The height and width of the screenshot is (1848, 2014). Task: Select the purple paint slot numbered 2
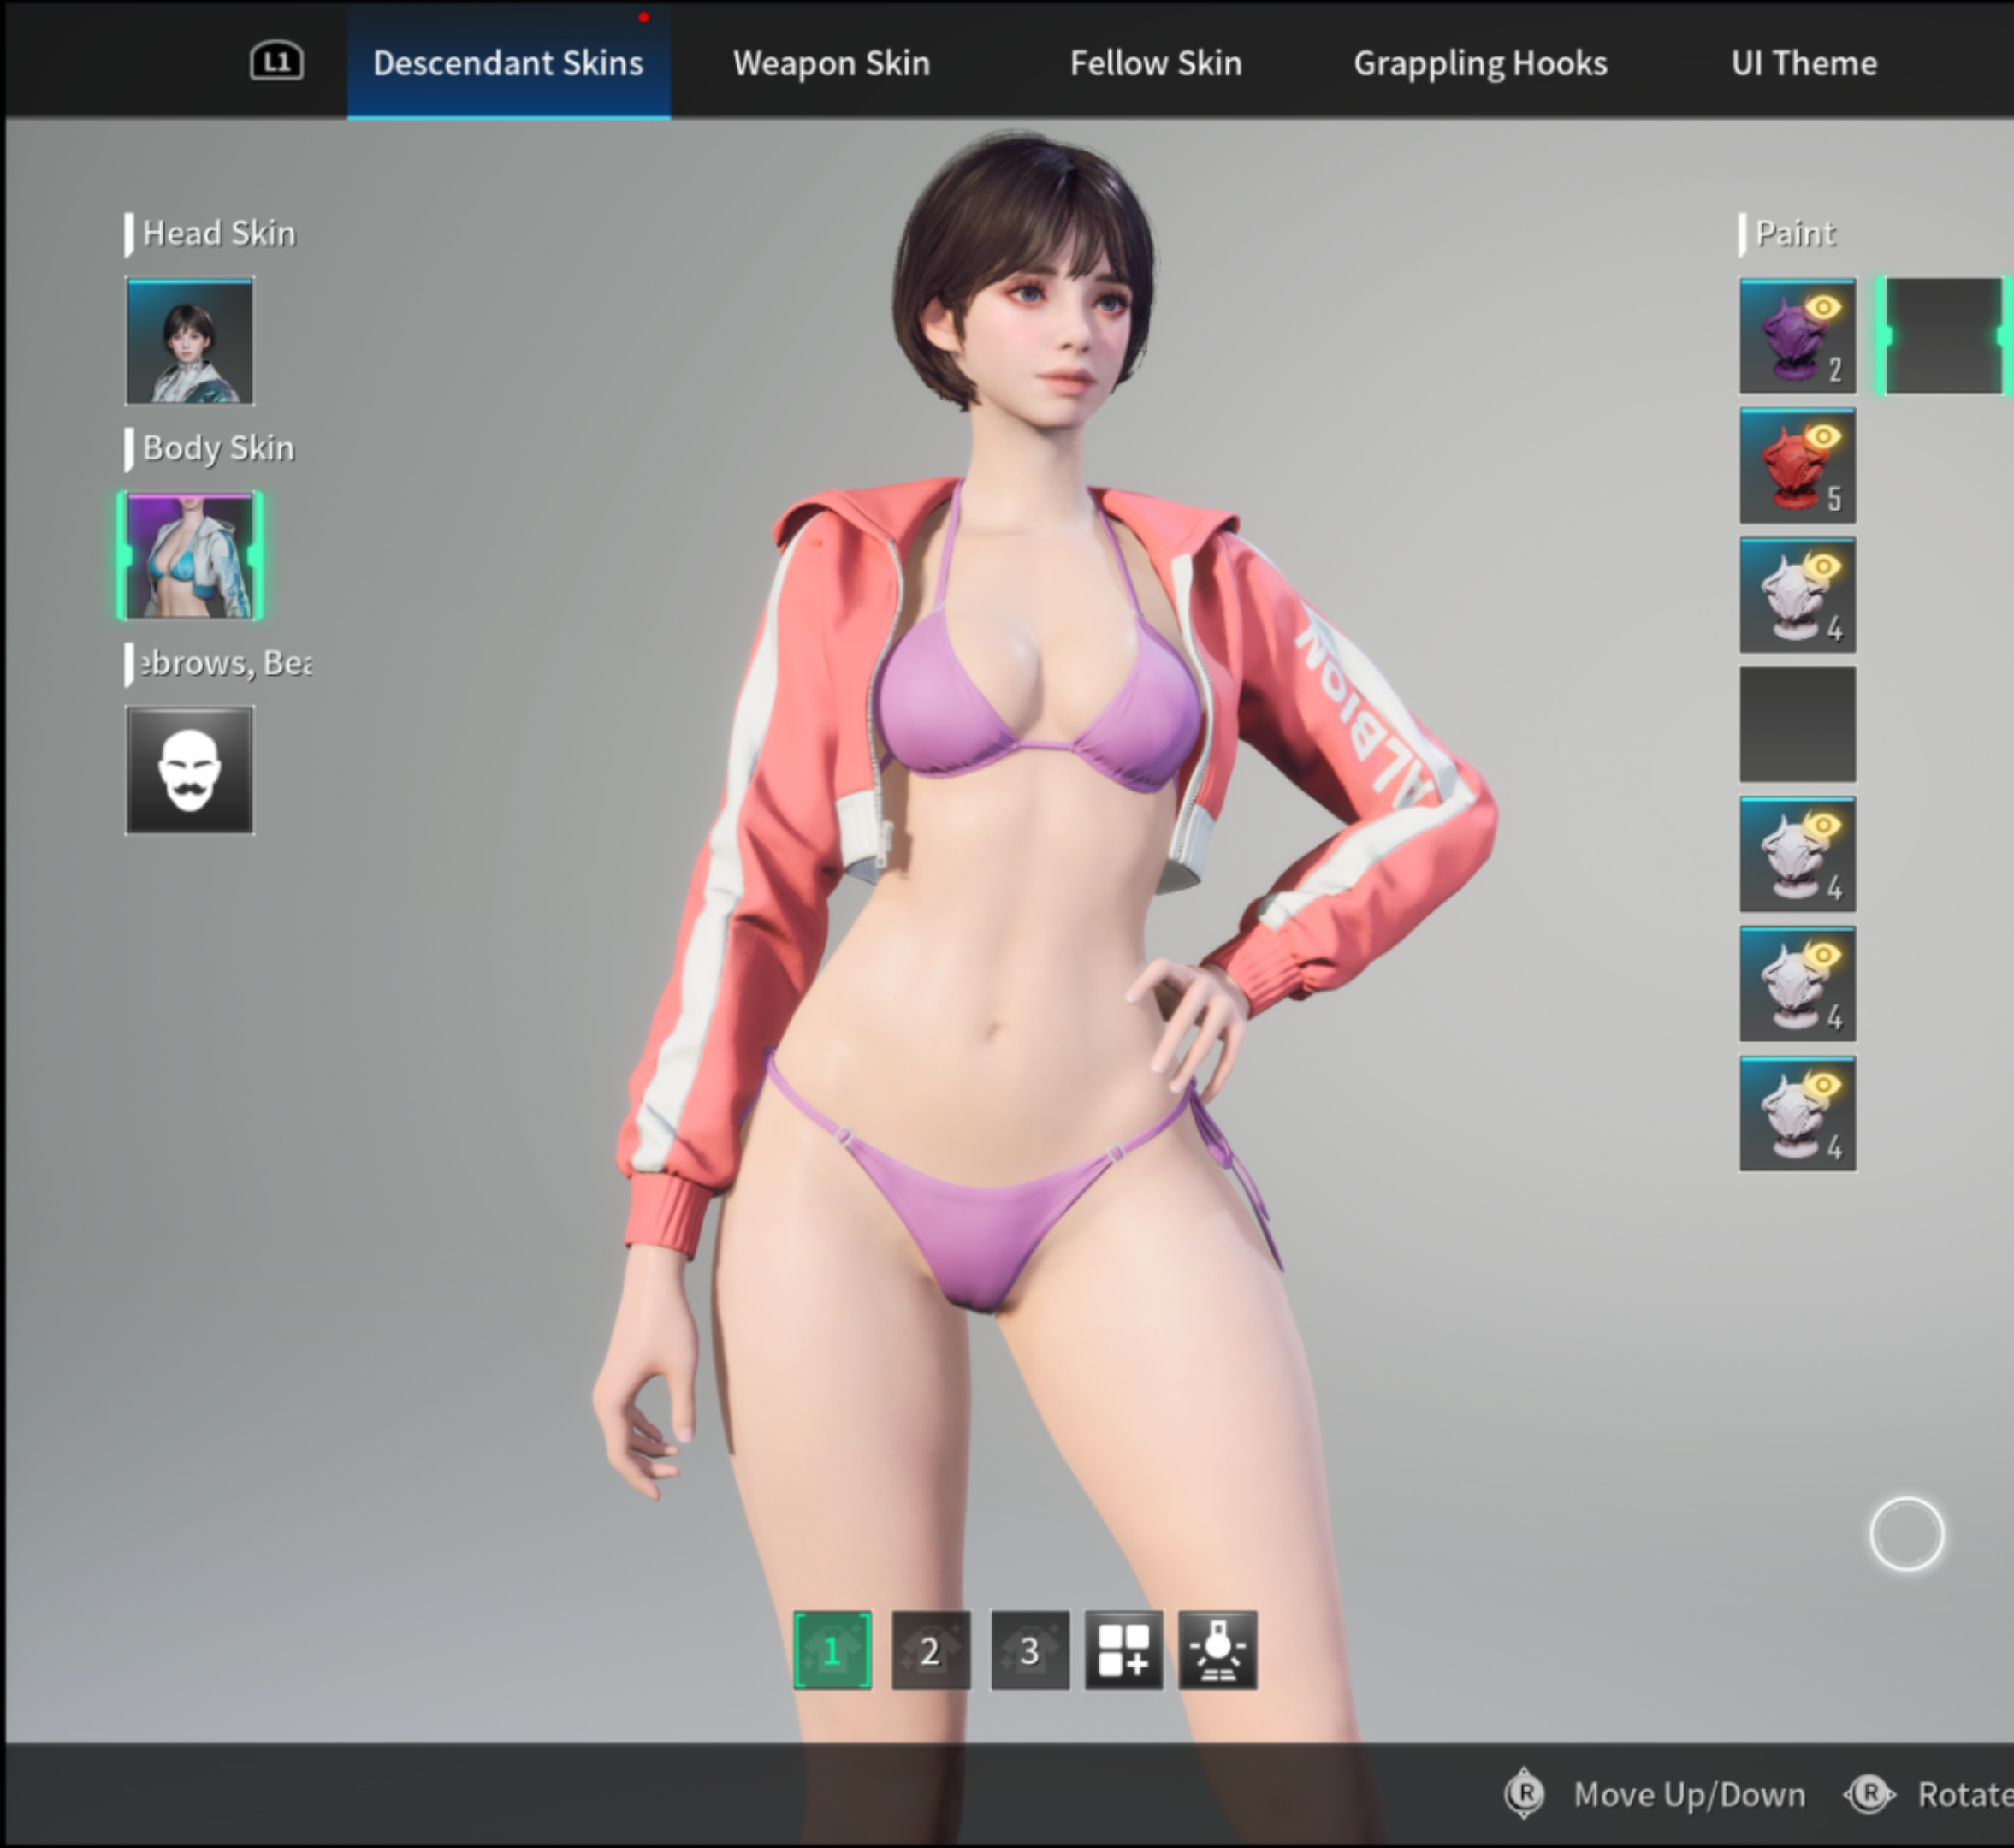point(1798,336)
